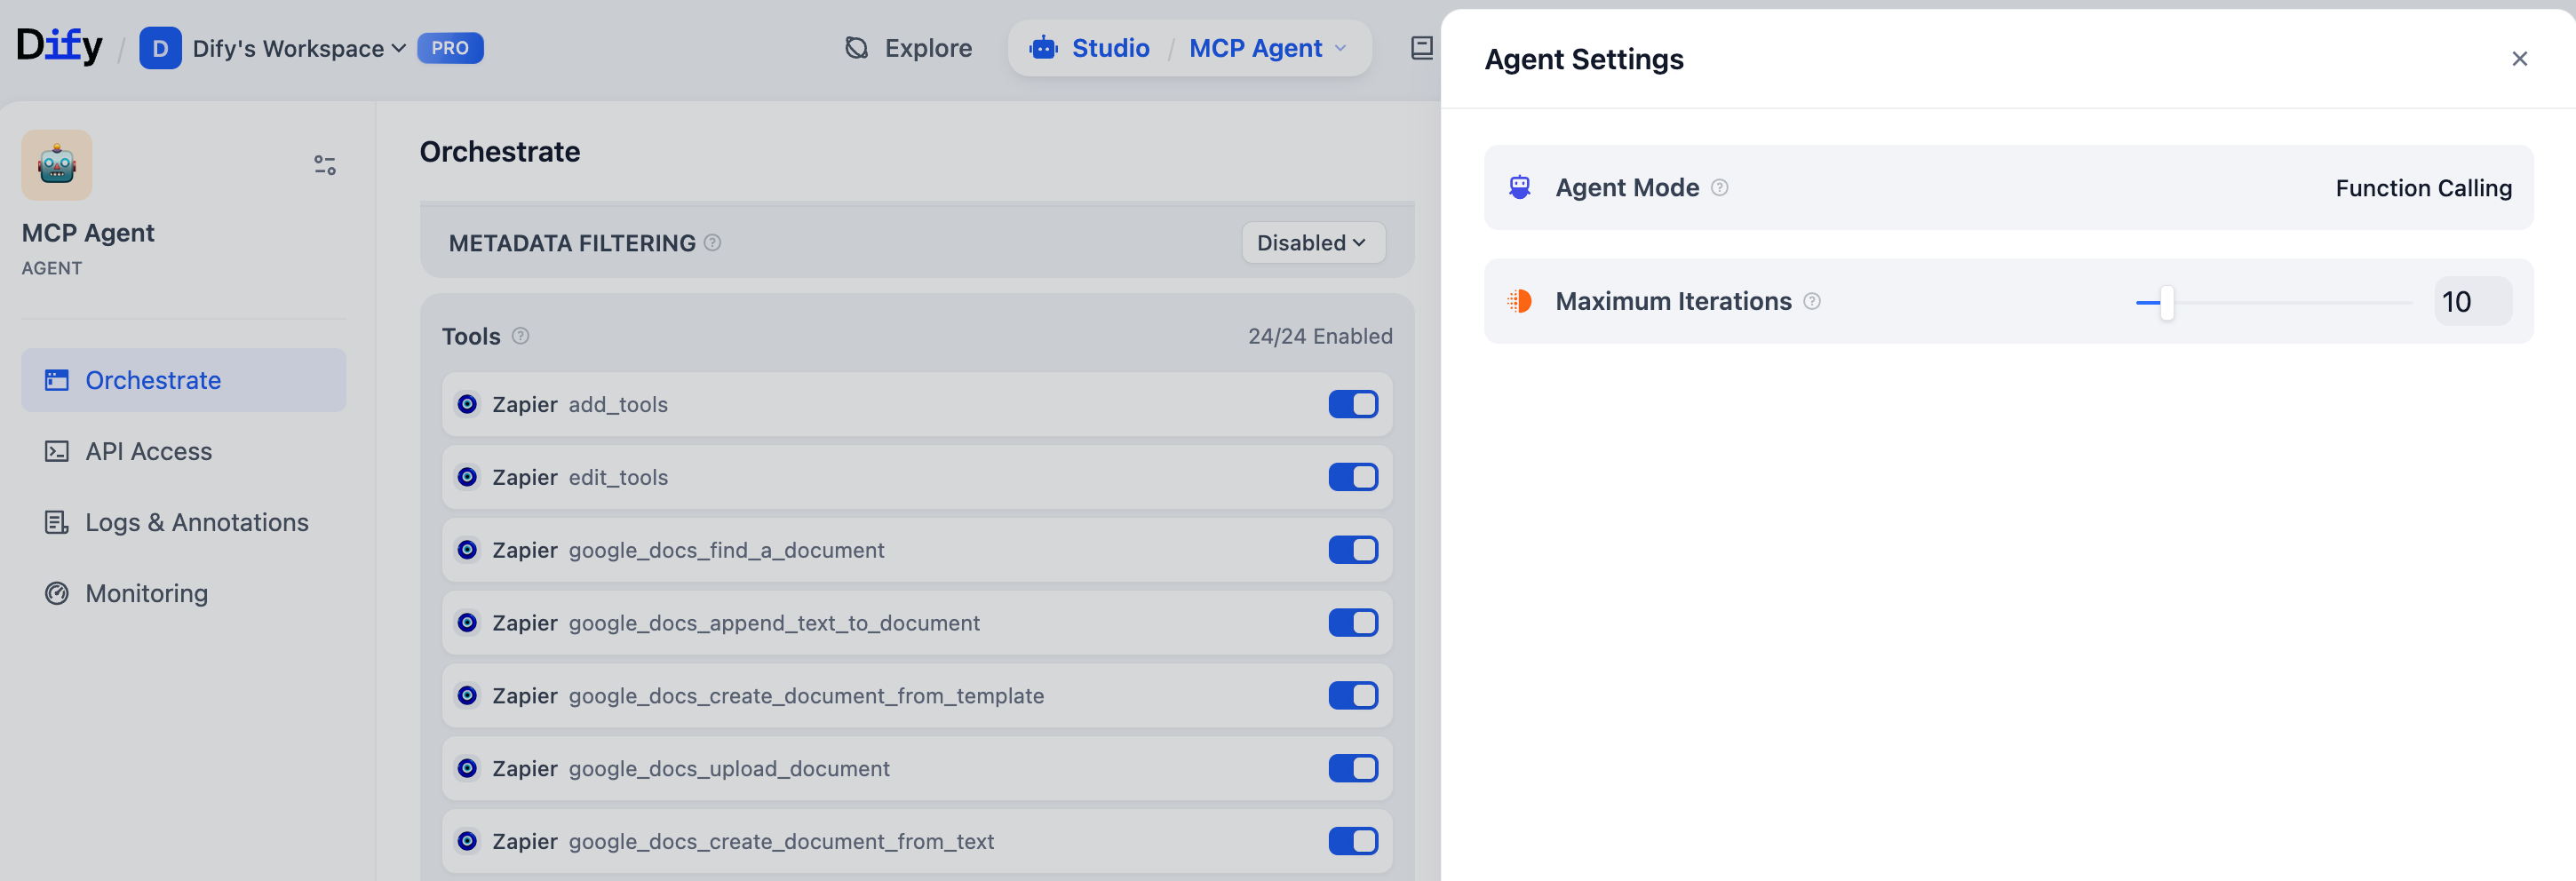Screen dimensions: 2576x881
Task: Click Zapier icon for google_docs_create_document_from_text
Action: (x=467, y=841)
